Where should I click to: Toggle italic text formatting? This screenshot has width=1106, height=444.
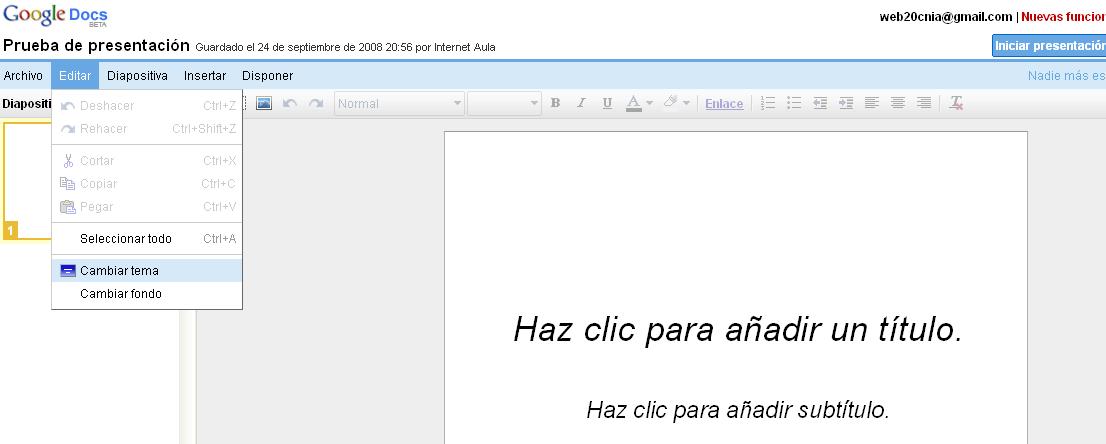(x=581, y=103)
